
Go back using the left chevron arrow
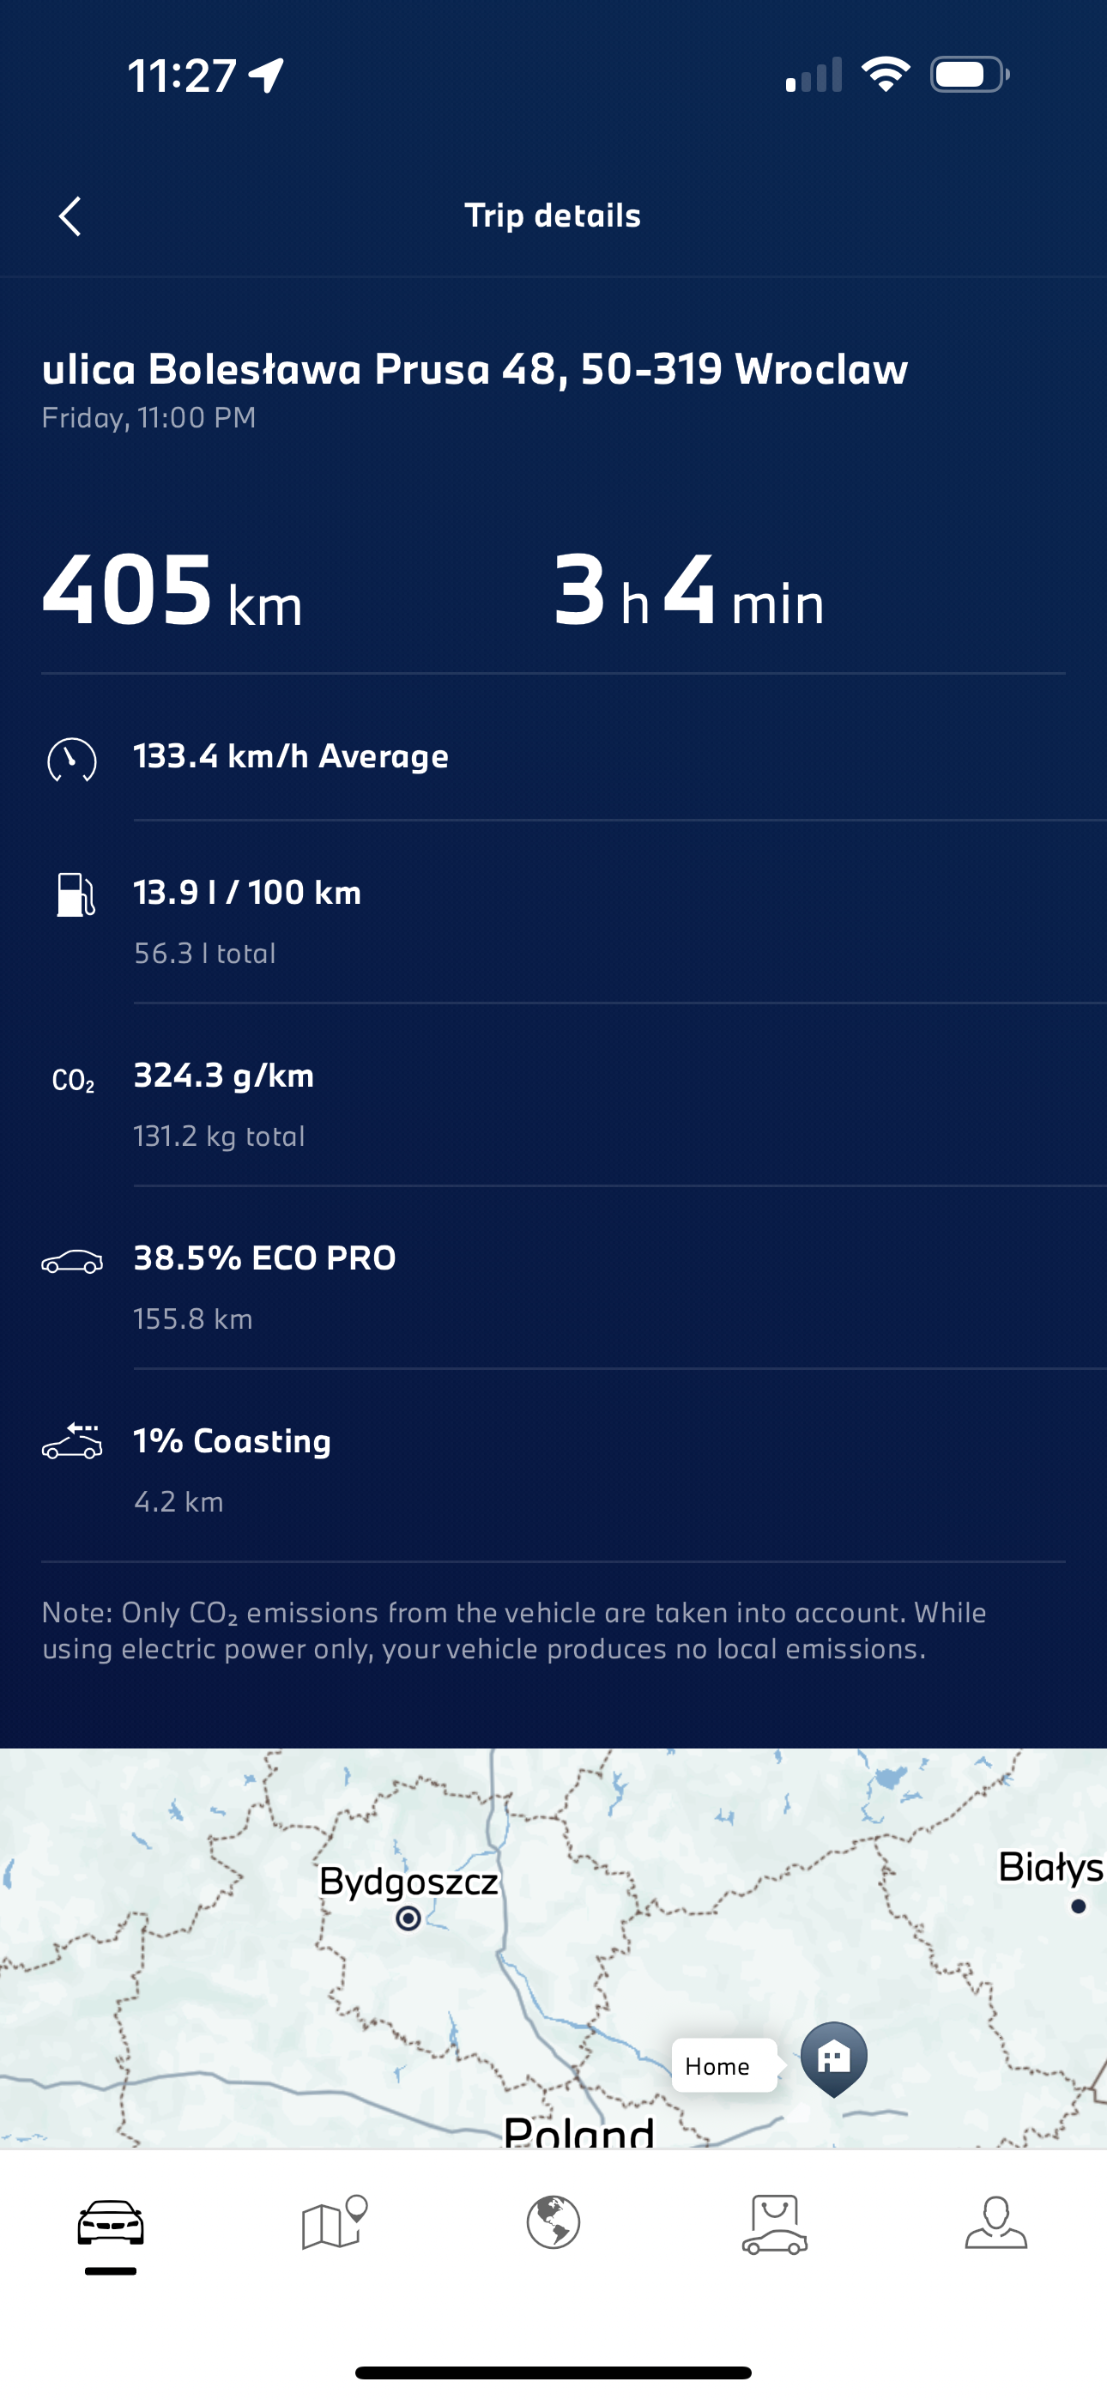click(x=69, y=216)
